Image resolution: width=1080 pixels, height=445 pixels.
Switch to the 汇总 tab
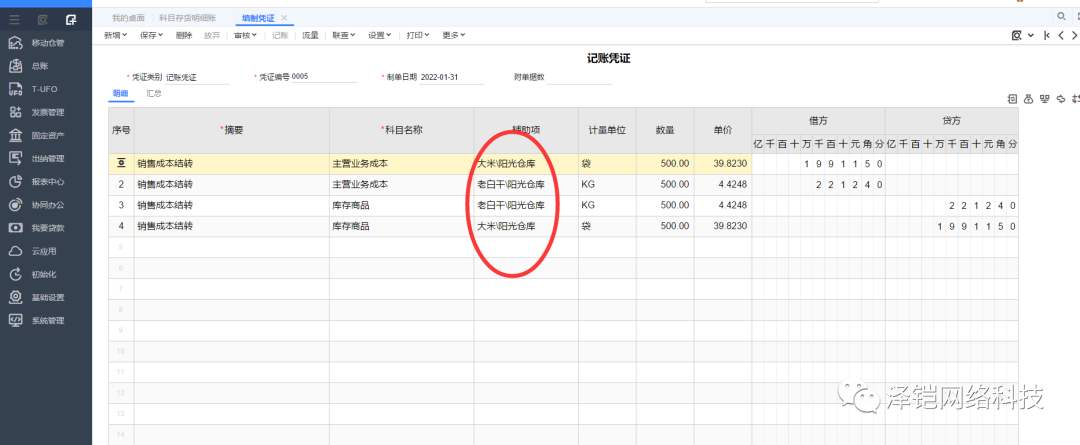coord(154,93)
